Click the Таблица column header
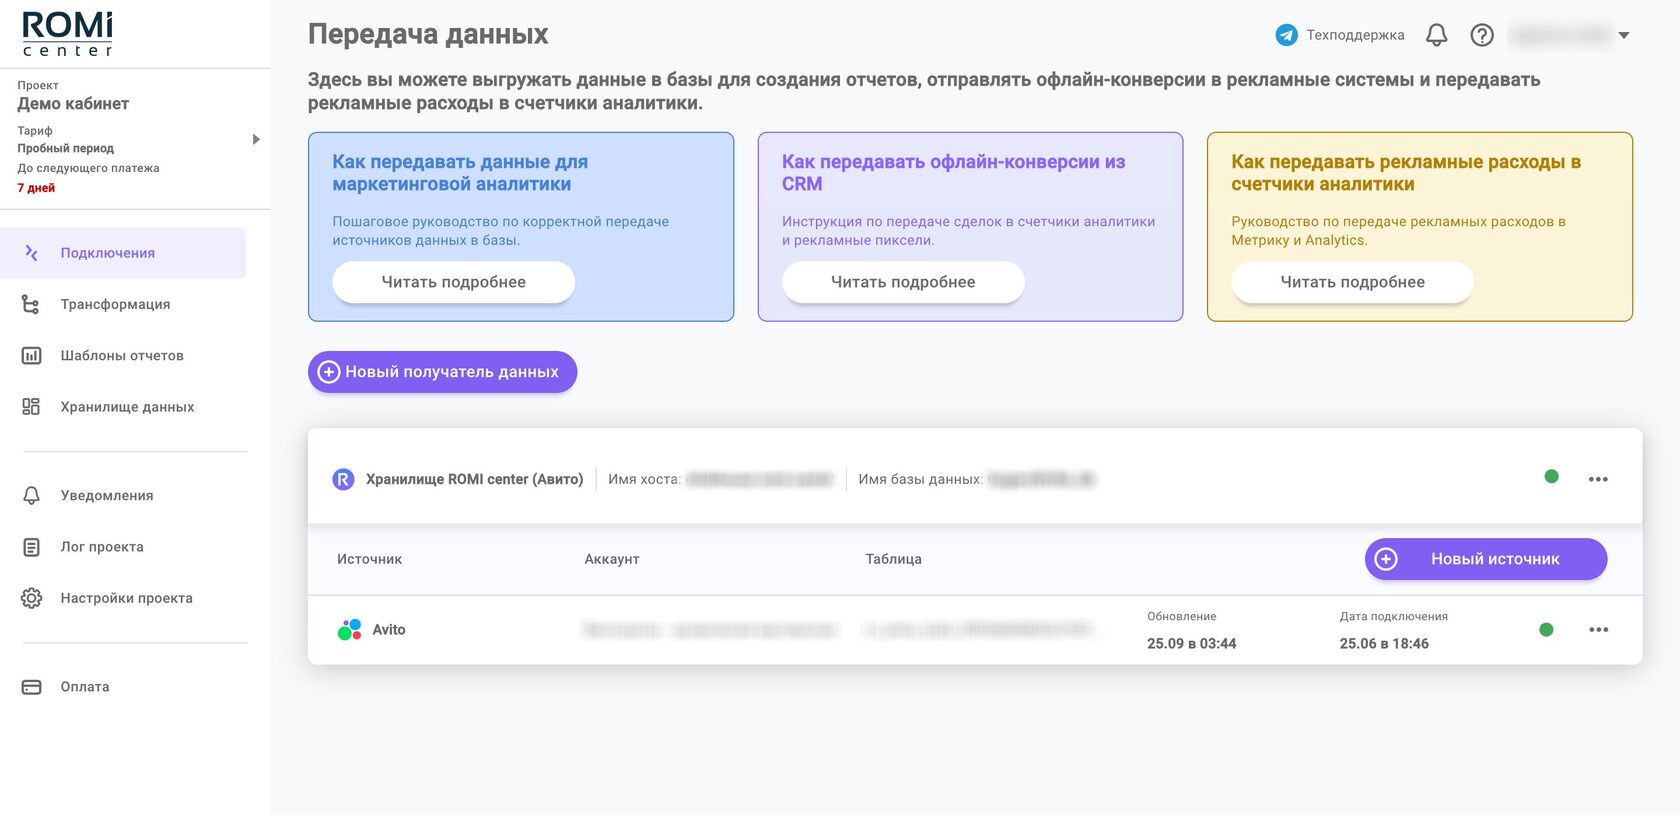This screenshot has height=815, width=1680. (x=894, y=559)
